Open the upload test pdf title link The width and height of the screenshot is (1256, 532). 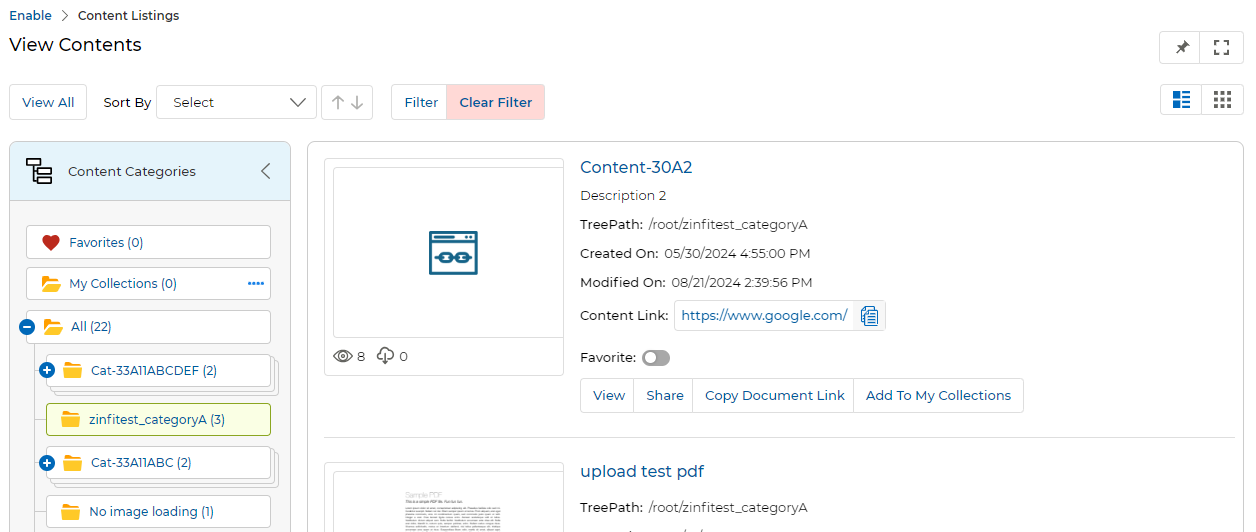[x=642, y=471]
